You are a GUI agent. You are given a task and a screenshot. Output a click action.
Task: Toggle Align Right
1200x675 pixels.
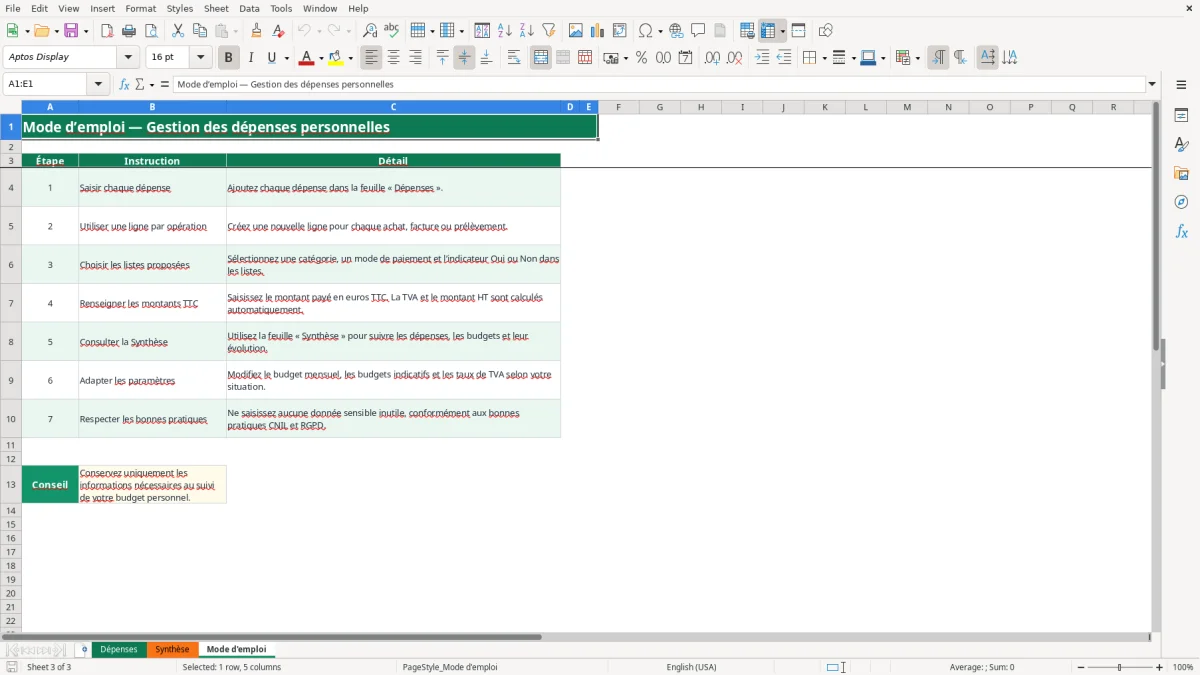(415, 58)
